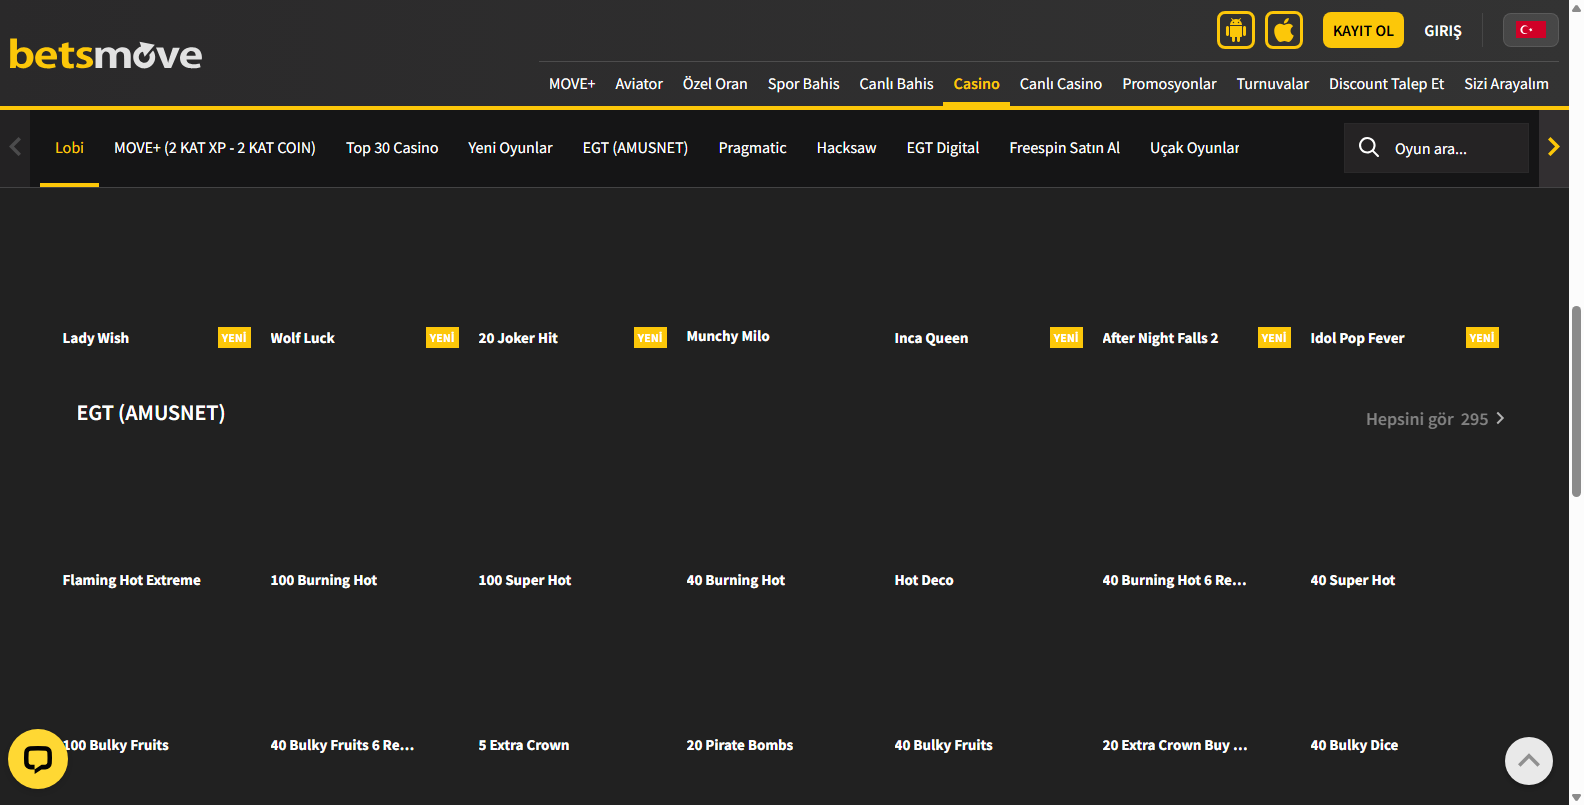Open Promosyonlar page
Screen dimensions: 1584x805
tap(1169, 84)
